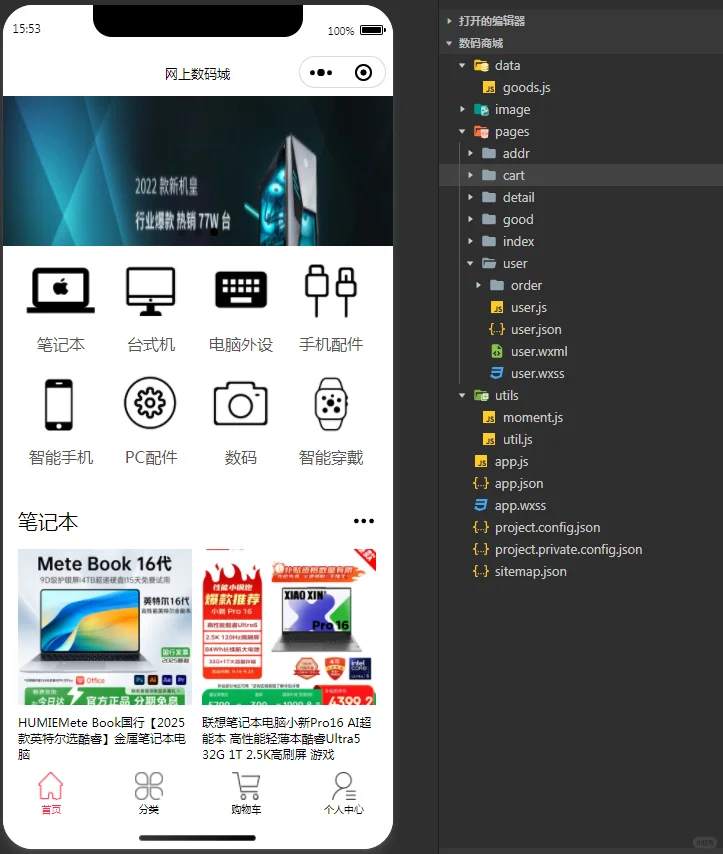The height and width of the screenshot is (854, 723).
Task: Expand the cart folder arrow
Action: coord(470,175)
